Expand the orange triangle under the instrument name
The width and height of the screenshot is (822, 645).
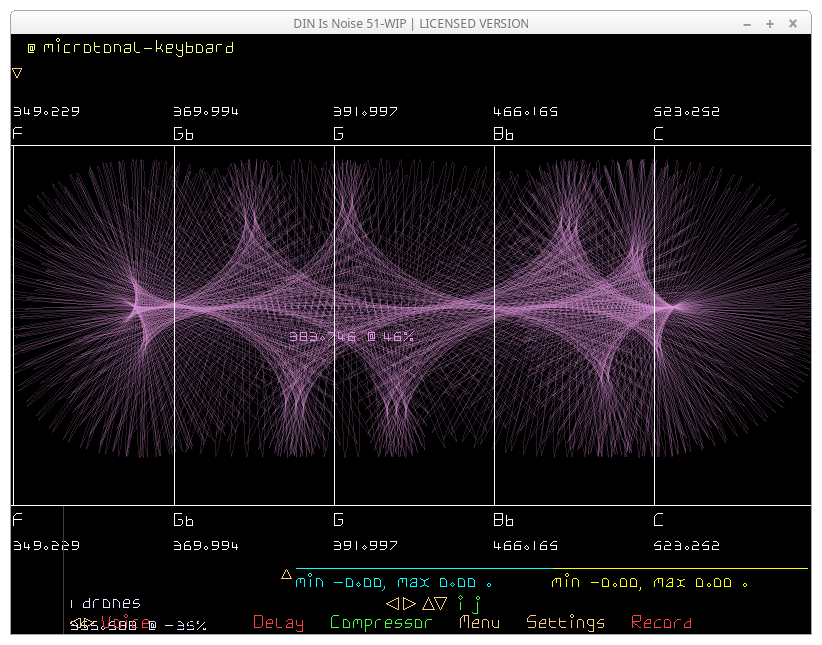tap(17, 72)
